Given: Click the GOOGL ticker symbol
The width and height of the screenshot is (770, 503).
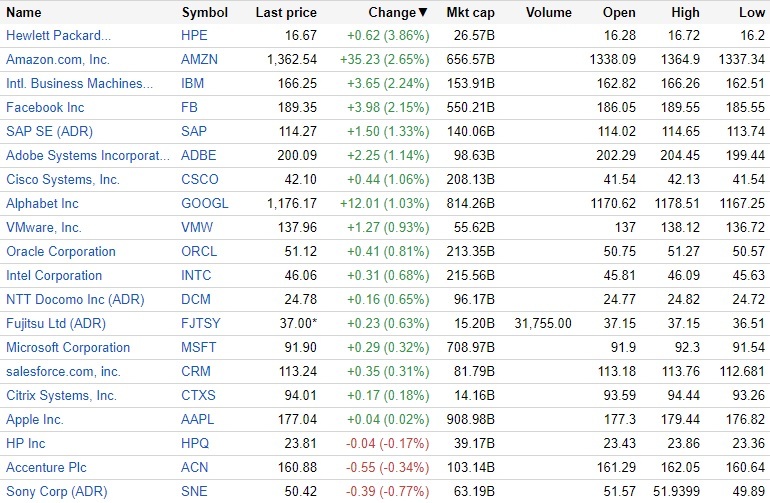Looking at the screenshot, I should [205, 203].
